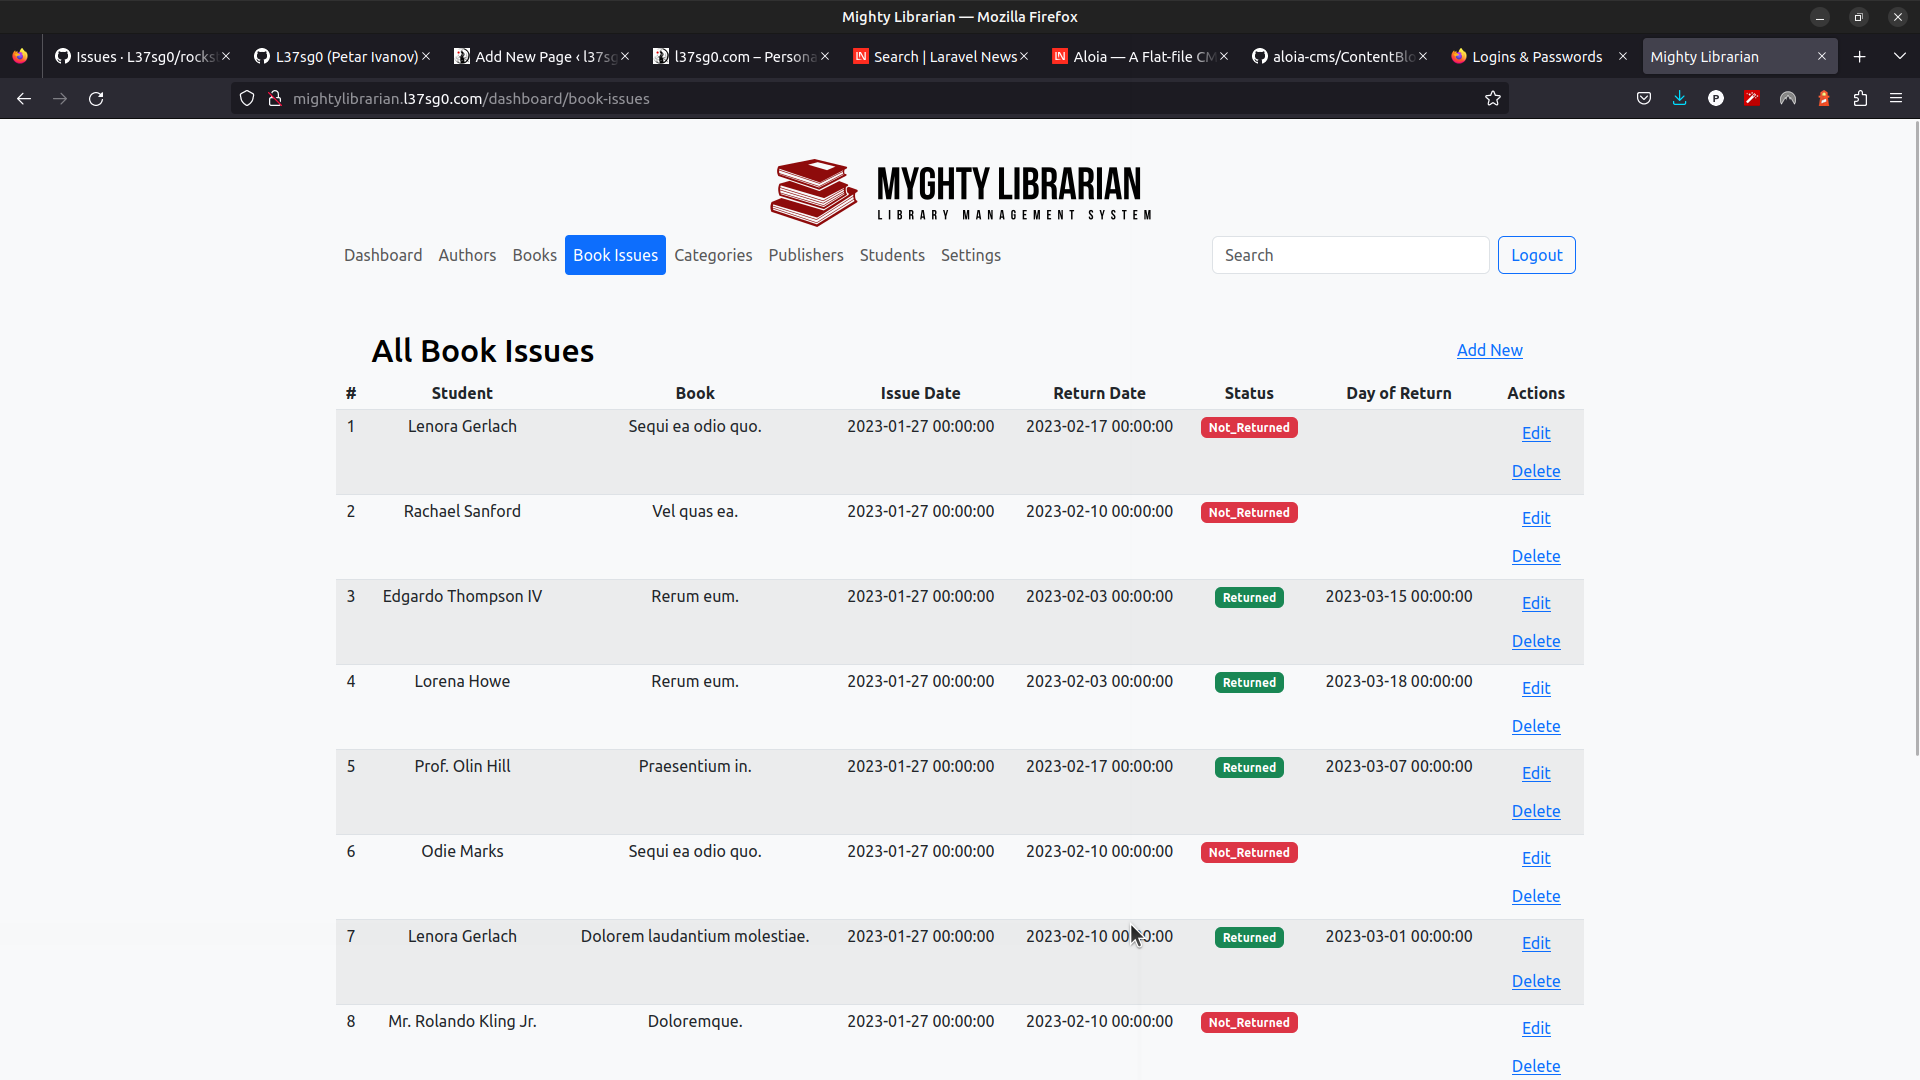Click Returned badge for Lorena Howe
1920x1080 pixels.
1249,682
